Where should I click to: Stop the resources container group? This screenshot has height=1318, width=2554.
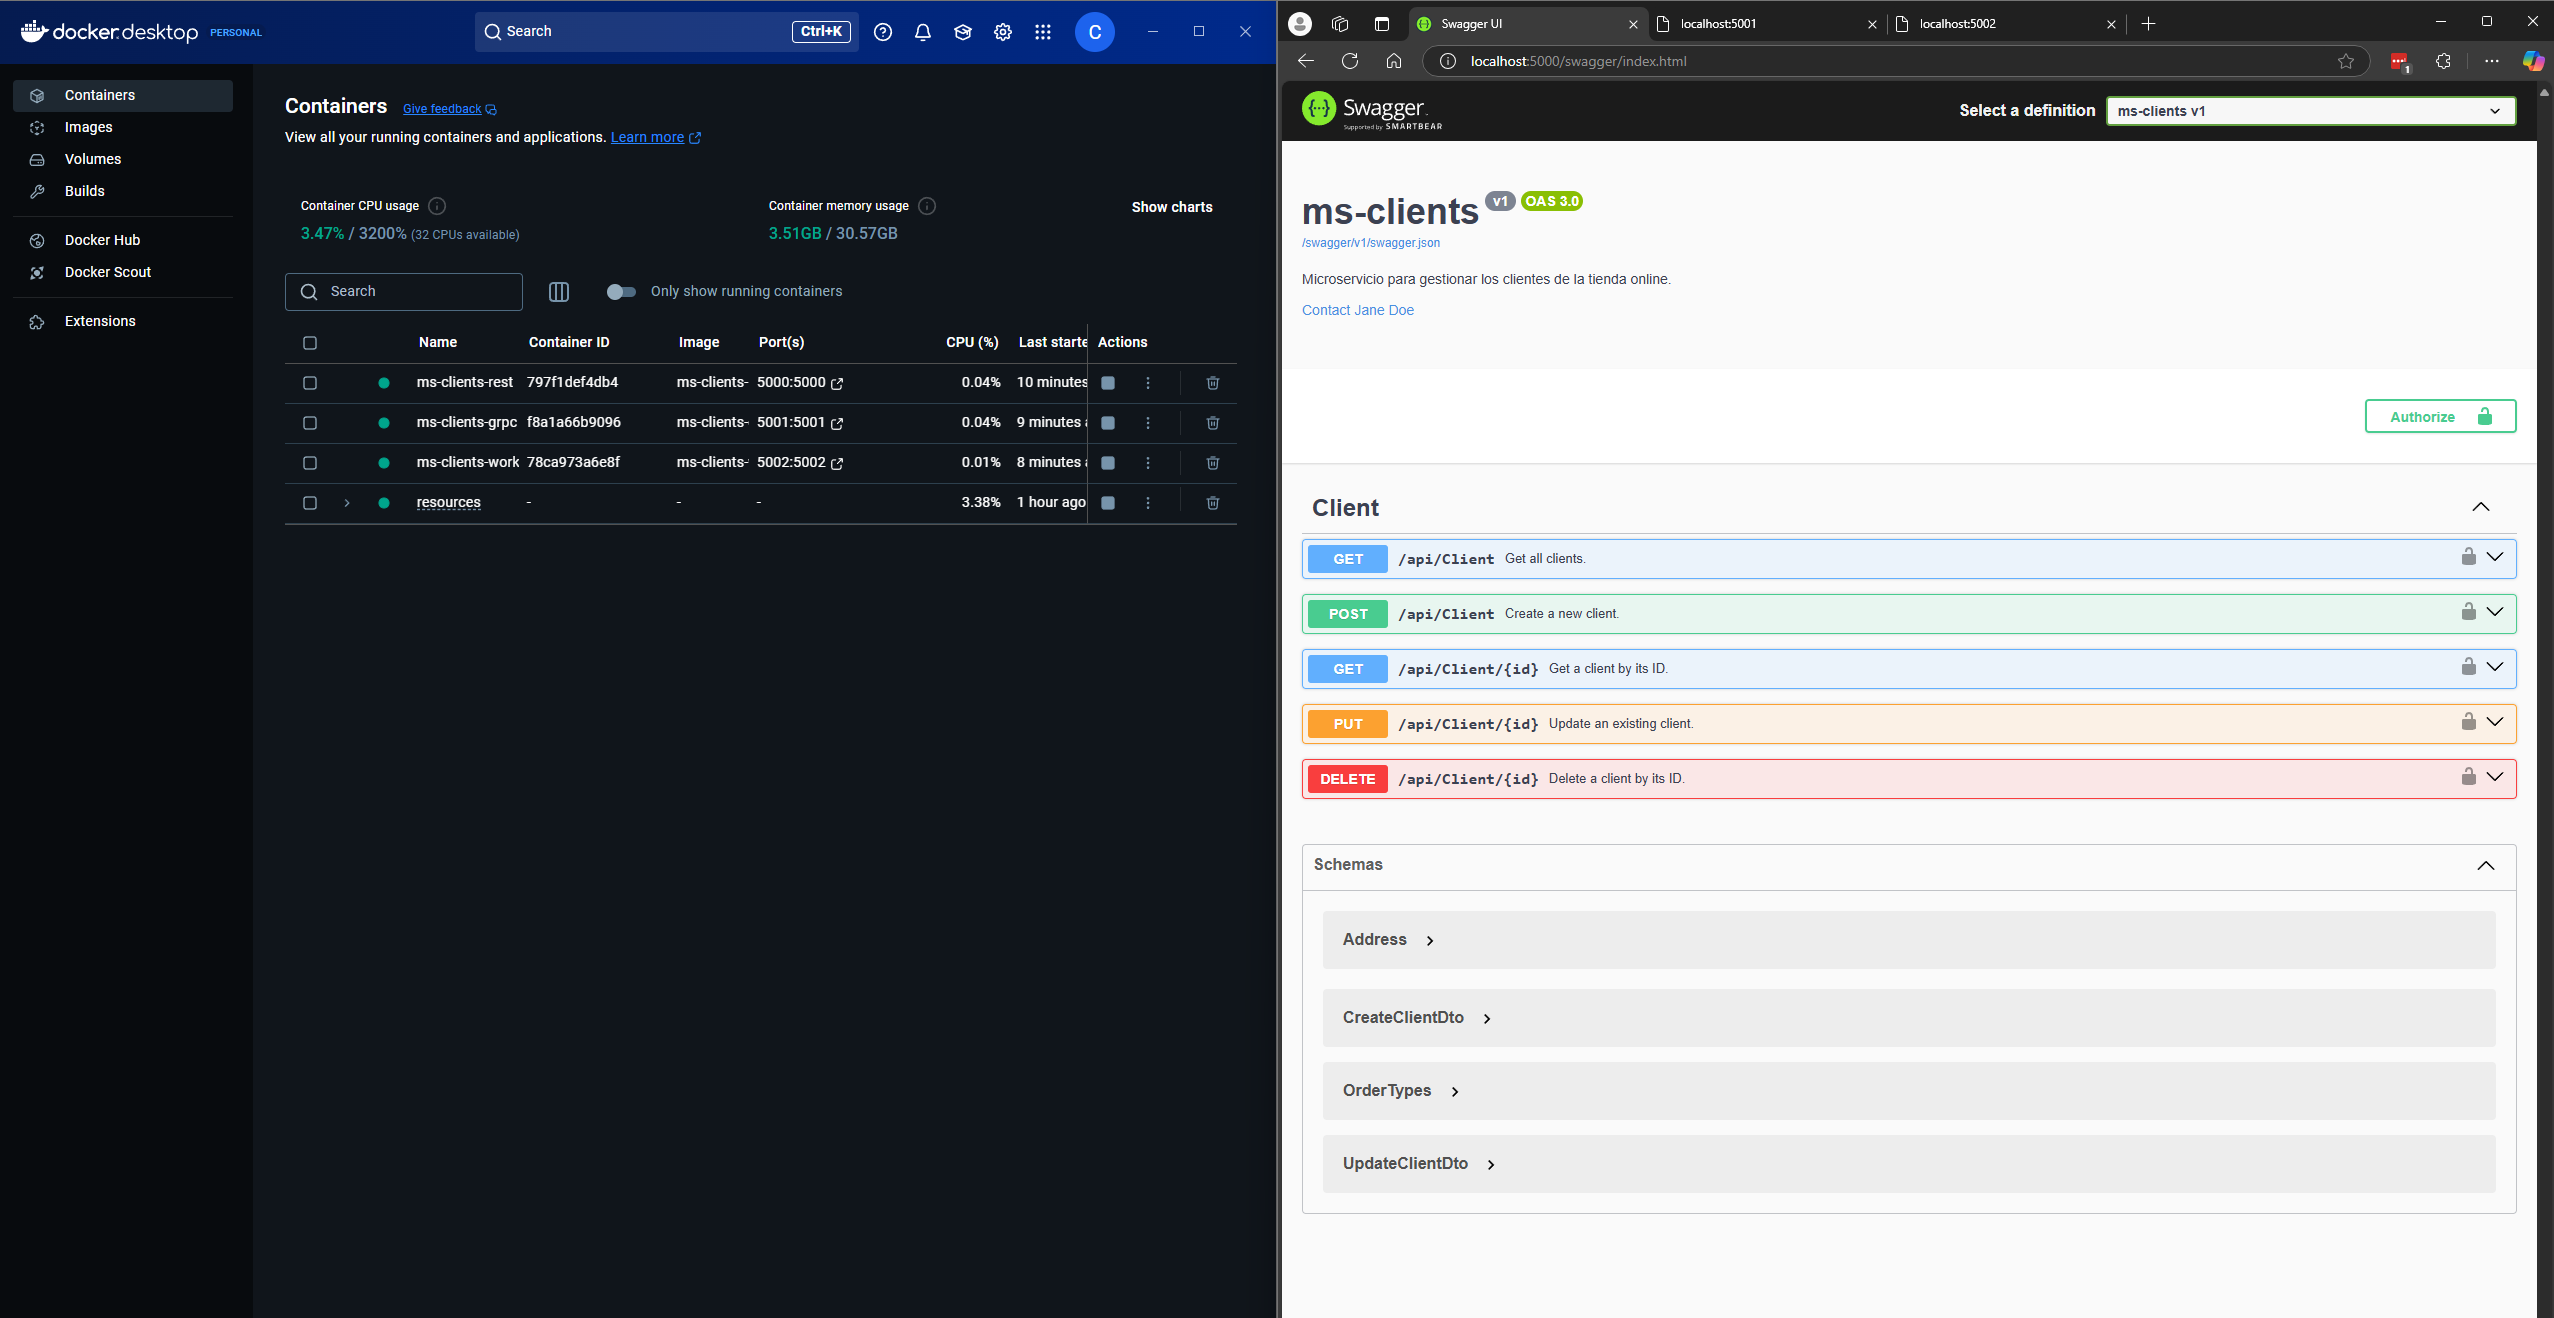(1108, 503)
